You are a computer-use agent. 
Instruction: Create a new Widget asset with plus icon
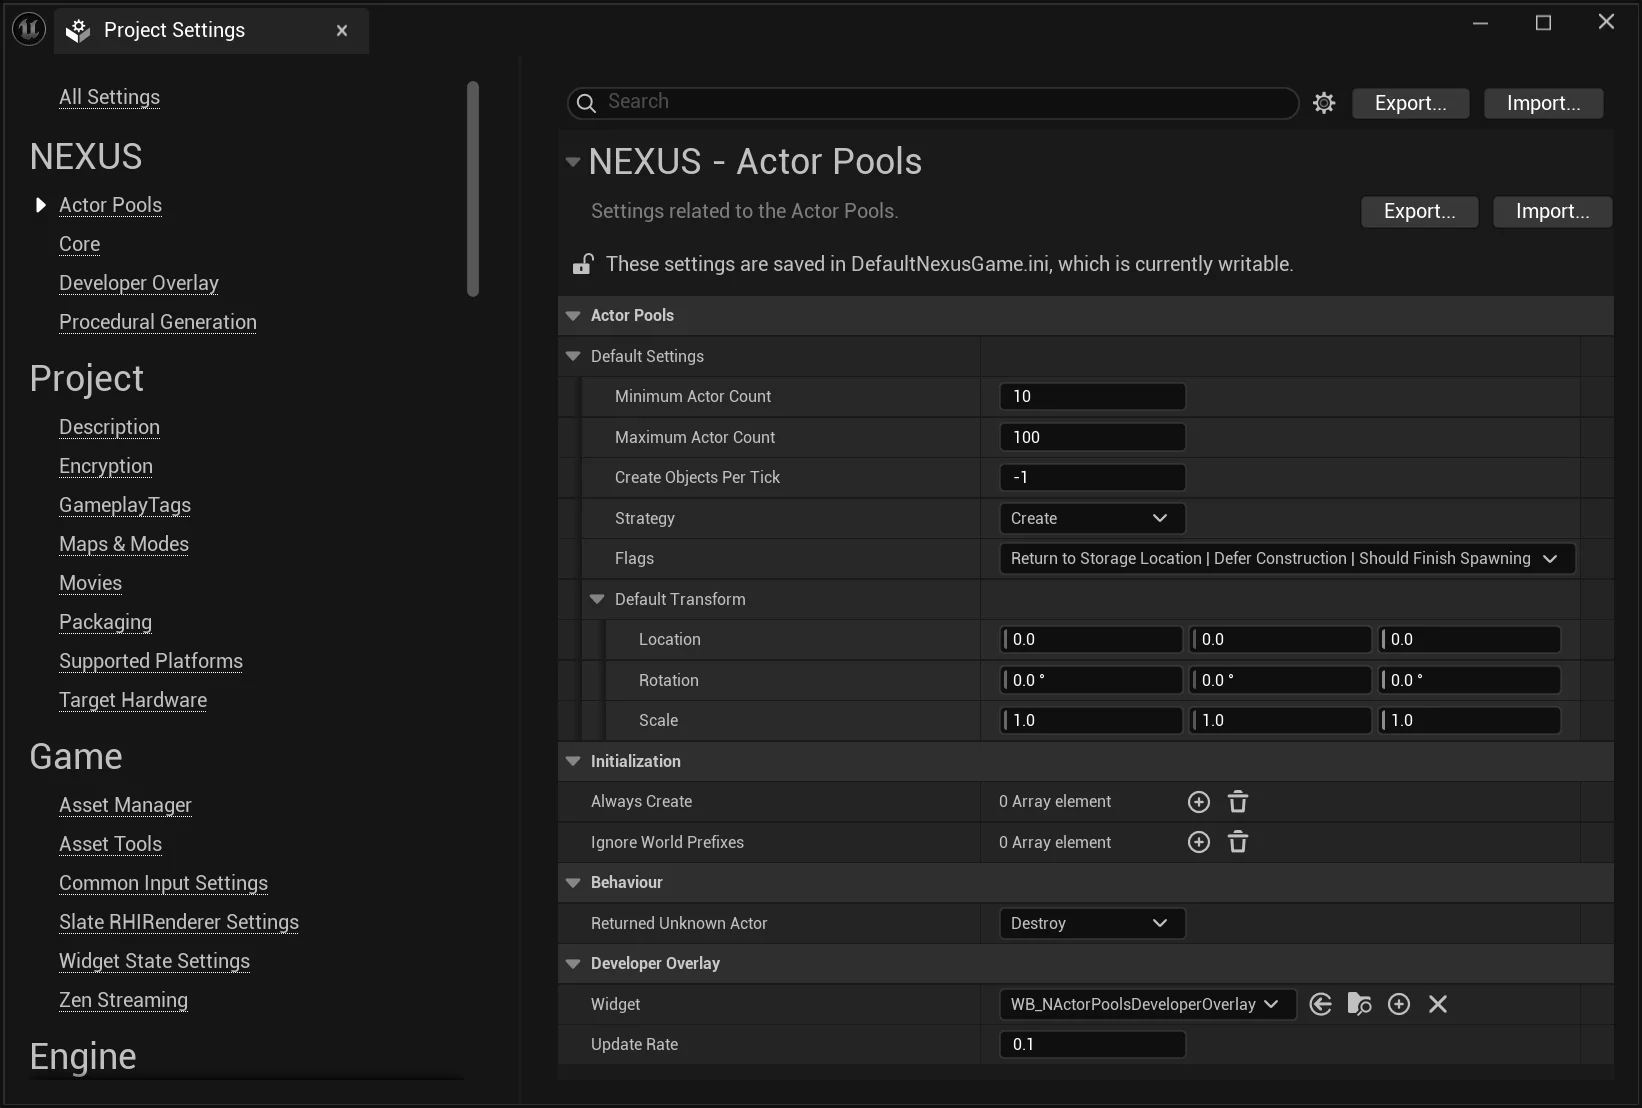(x=1398, y=1004)
